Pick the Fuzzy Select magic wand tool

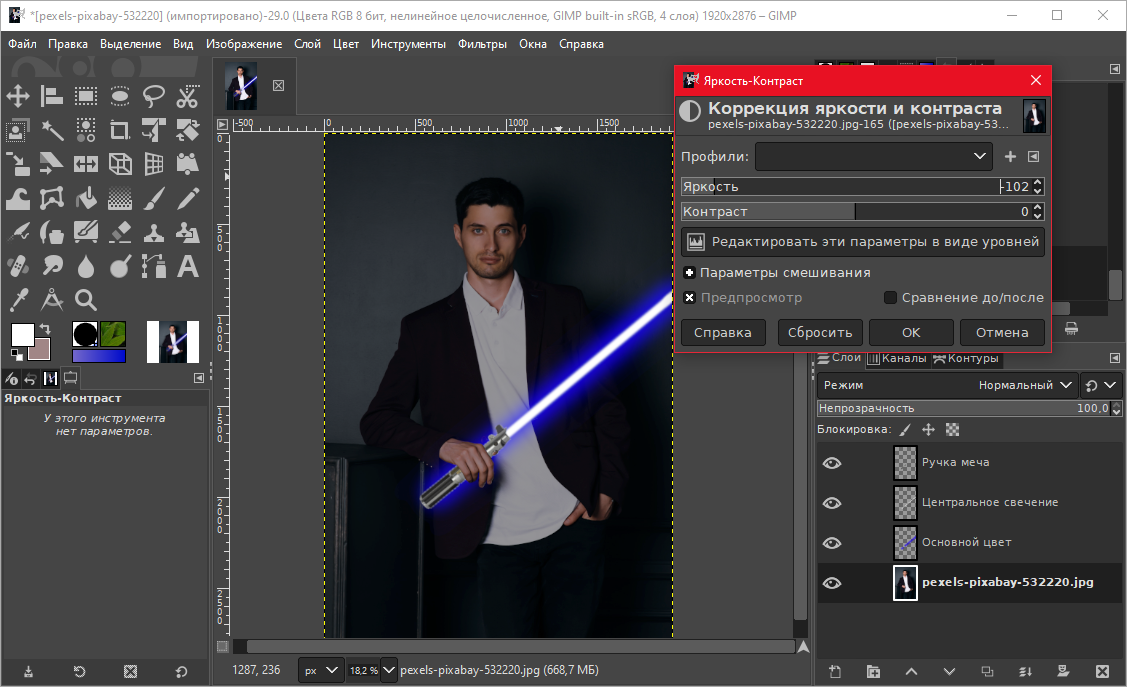[x=51, y=130]
